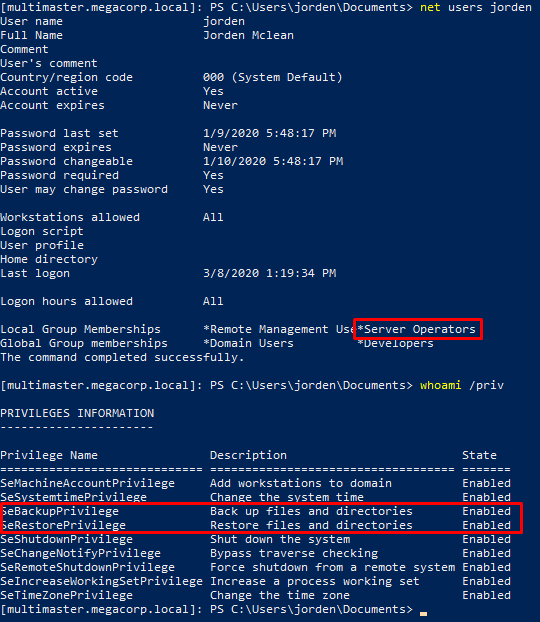The width and height of the screenshot is (540, 622).
Task: Click the SeShutdownPrivilege entry
Action: [x=67, y=539]
